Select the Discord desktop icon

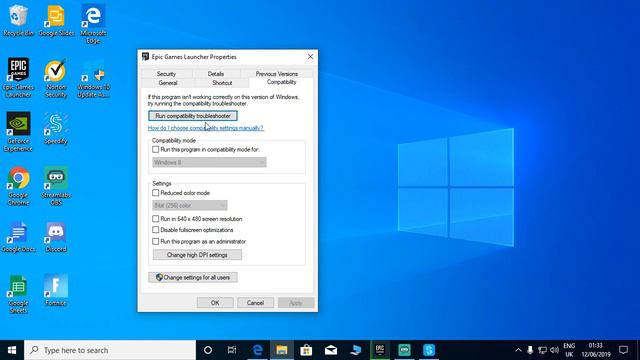point(56,237)
